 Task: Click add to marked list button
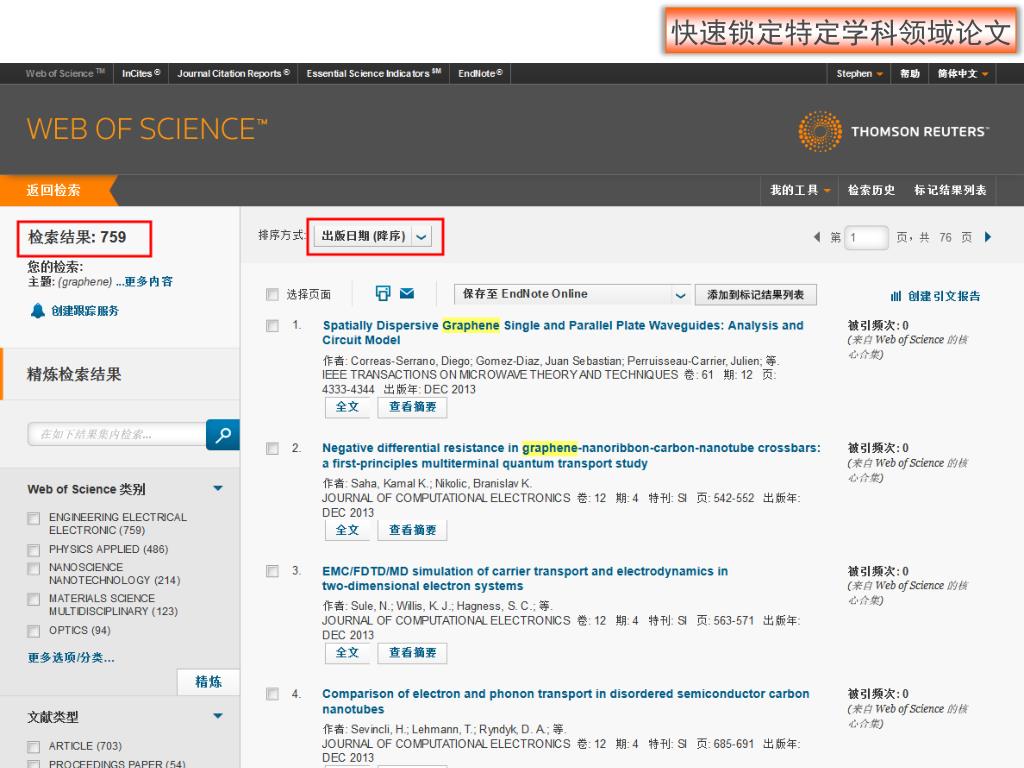(756, 295)
